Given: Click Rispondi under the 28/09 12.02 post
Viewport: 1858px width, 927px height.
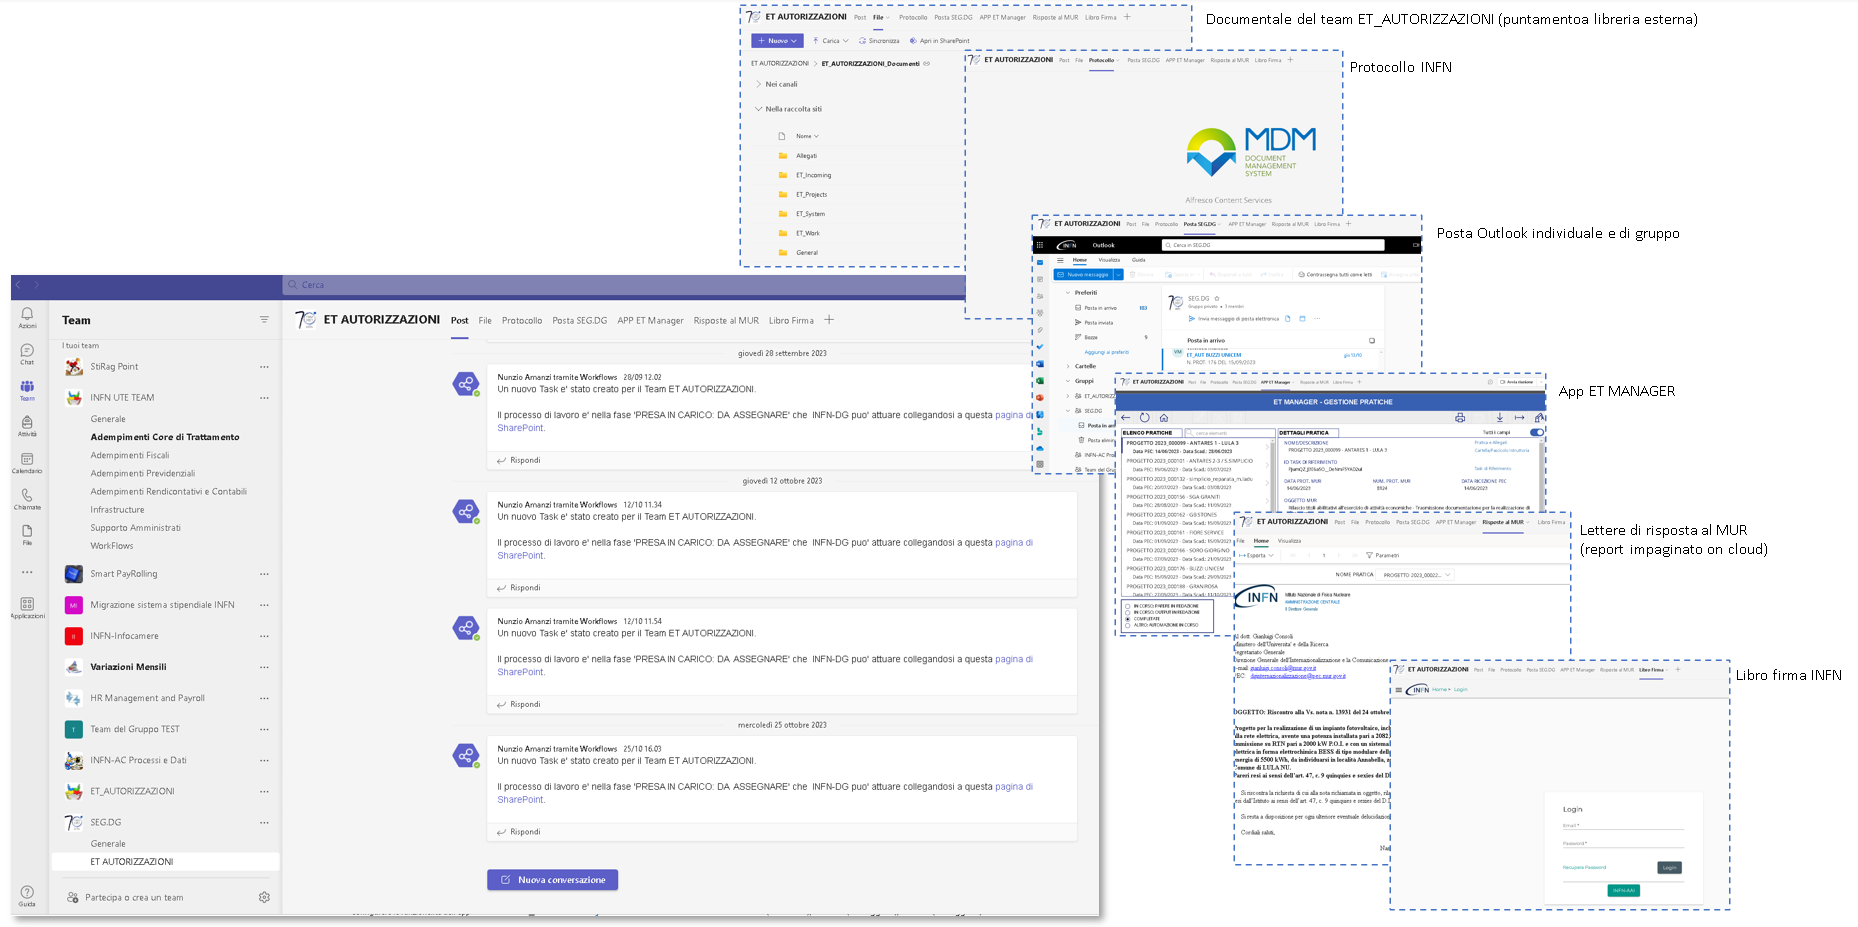Looking at the screenshot, I should click(x=519, y=460).
